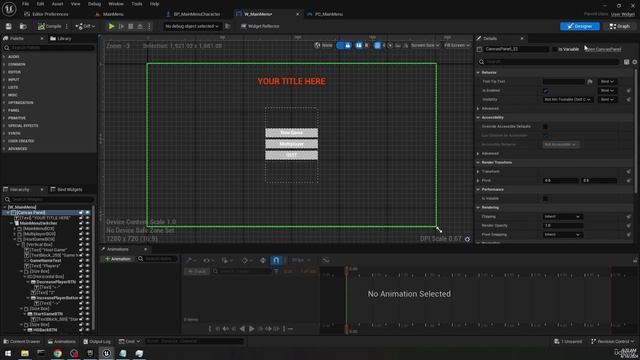
Task: Start Play in editor with green arrow
Action: tap(111, 26)
